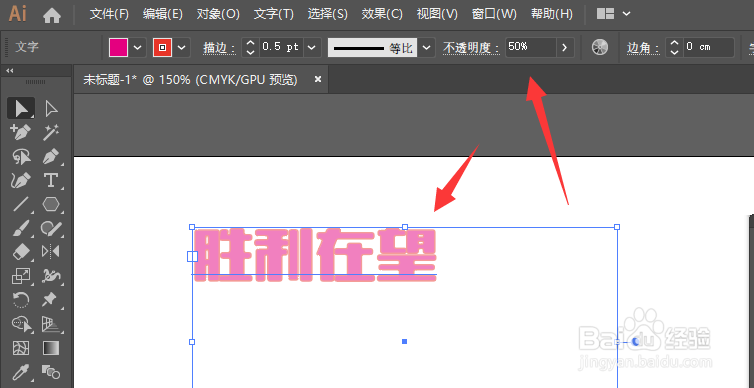Click the red stroke color swatch

click(163, 47)
